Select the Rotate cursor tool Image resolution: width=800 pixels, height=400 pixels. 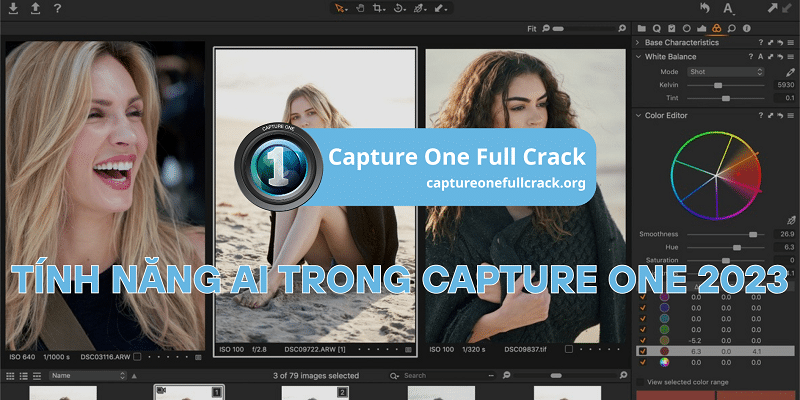399,8
